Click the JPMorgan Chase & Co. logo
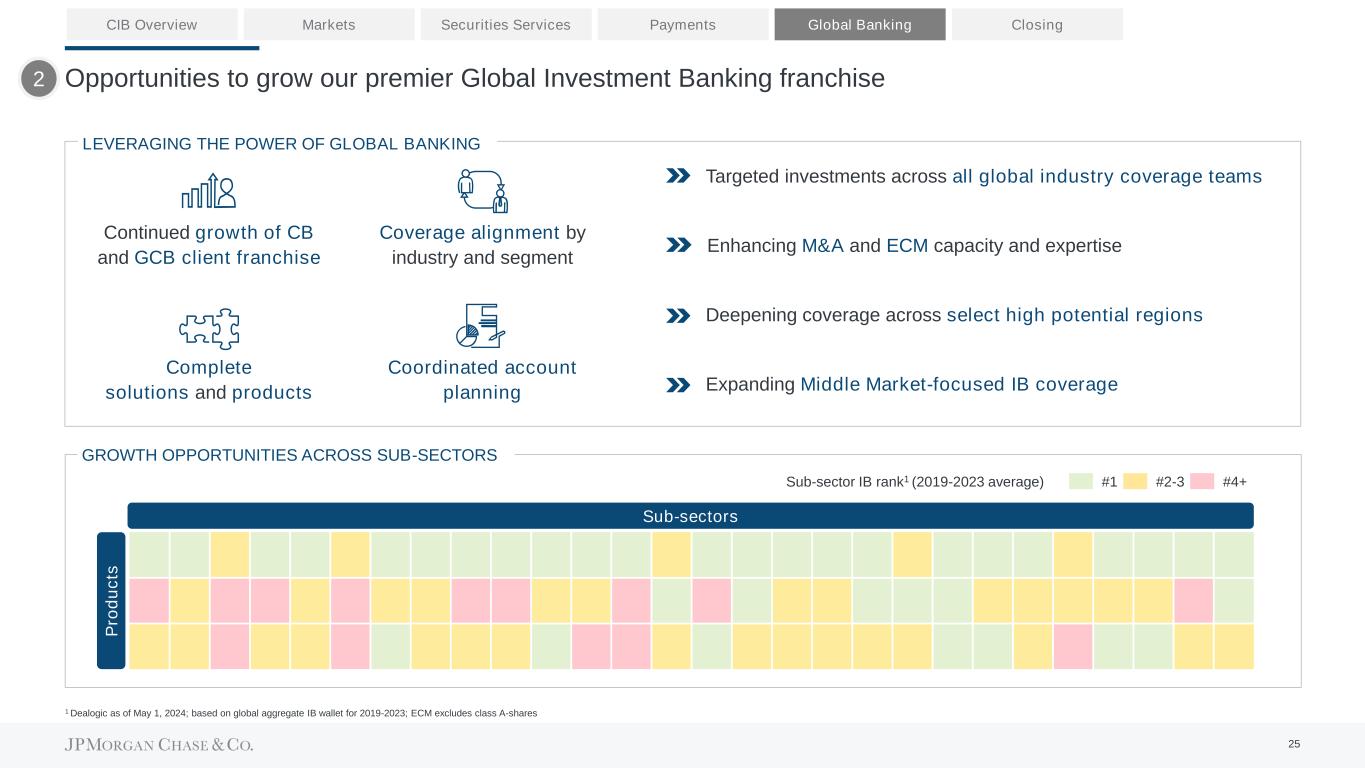This screenshot has height=768, width=1365. [159, 745]
